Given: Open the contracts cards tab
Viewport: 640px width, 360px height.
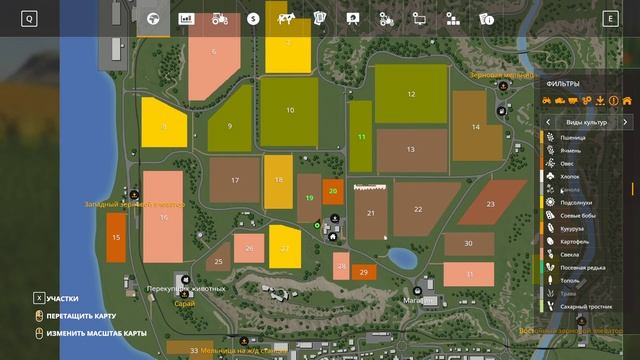Looking at the screenshot, I should point(320,18).
